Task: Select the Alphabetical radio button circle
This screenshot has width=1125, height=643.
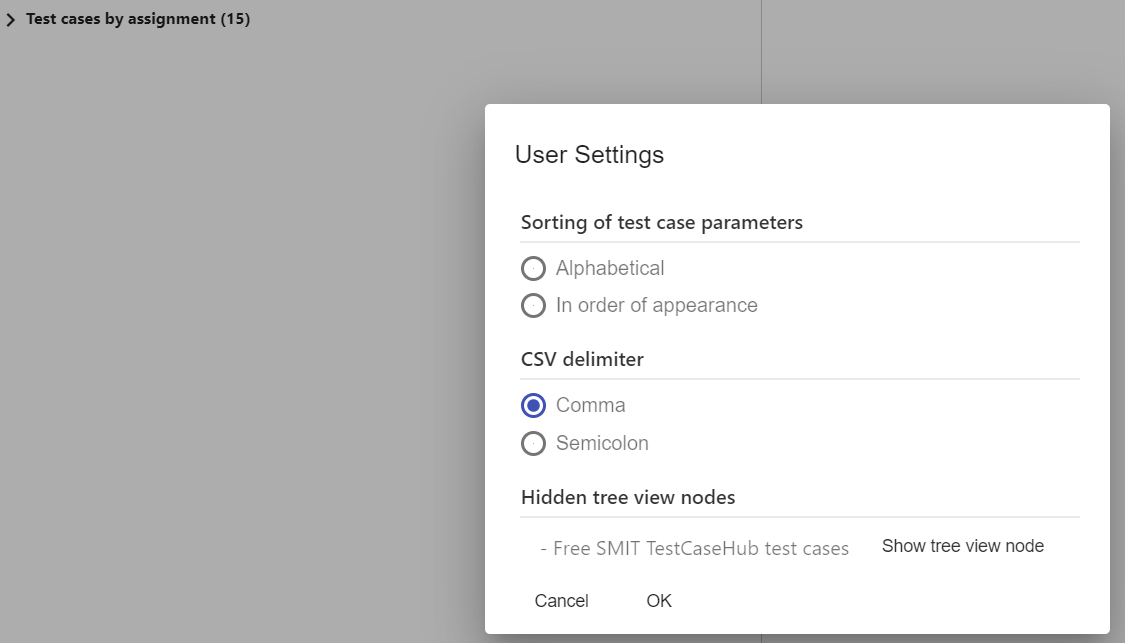Action: pyautogui.click(x=534, y=268)
